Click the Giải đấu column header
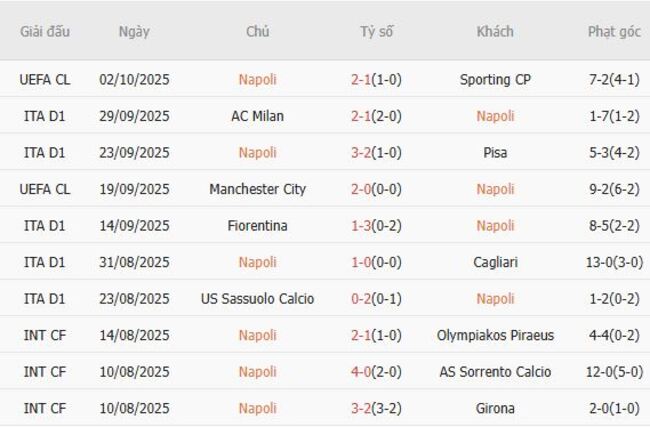 tap(45, 31)
